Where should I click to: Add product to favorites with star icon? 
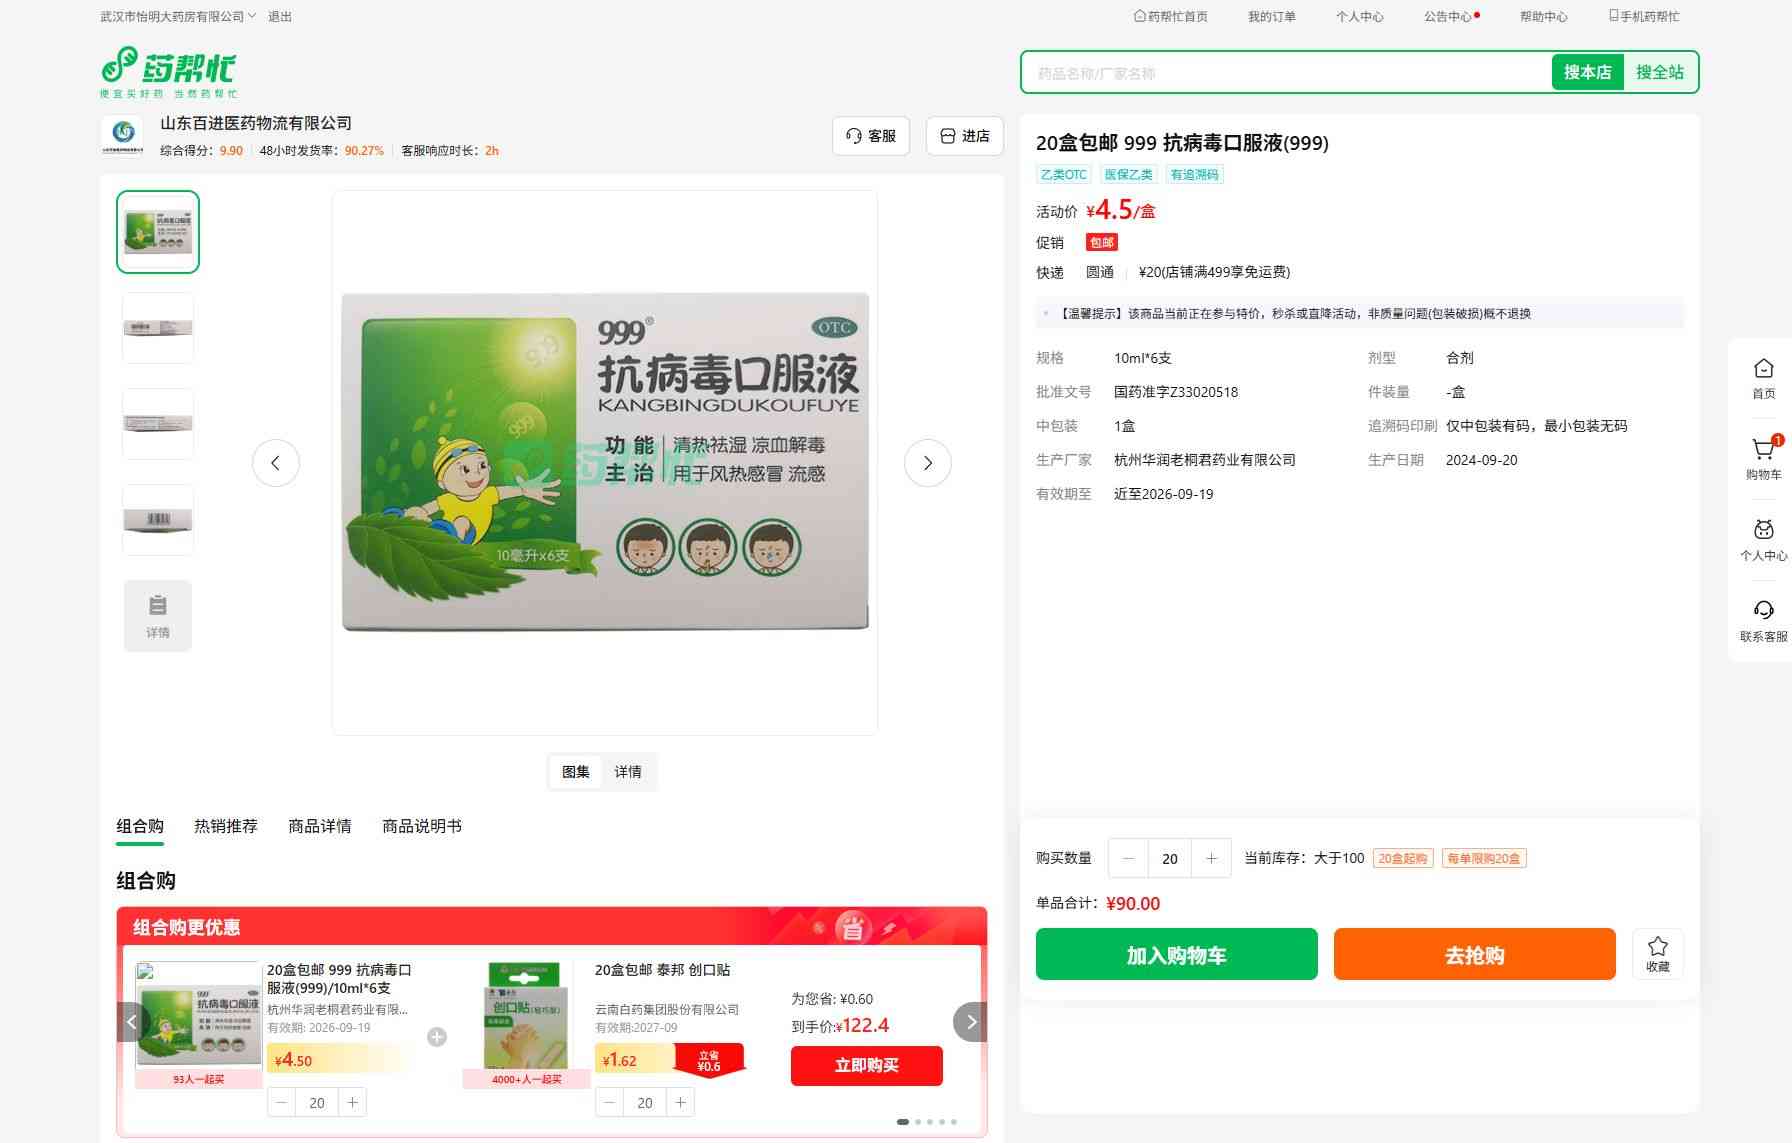coord(1657,953)
